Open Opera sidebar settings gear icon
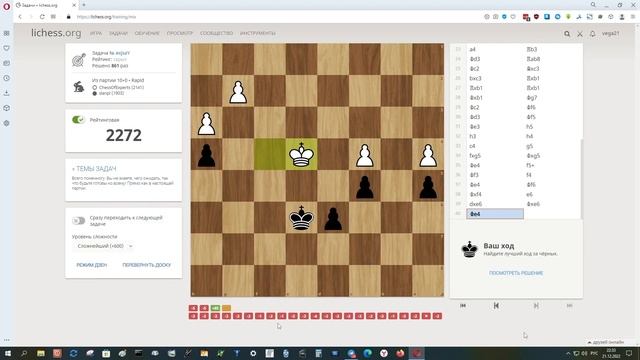Image resolution: width=640 pixels, height=360 pixels. [x=7, y=123]
